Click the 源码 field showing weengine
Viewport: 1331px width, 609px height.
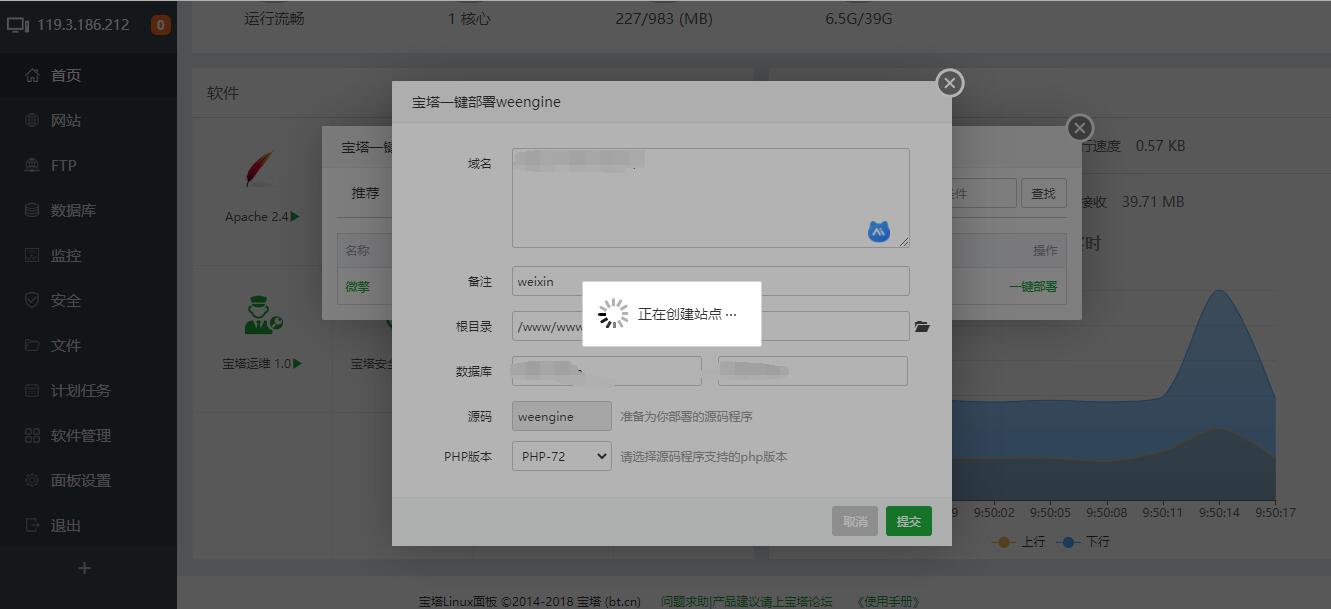pyautogui.click(x=562, y=416)
